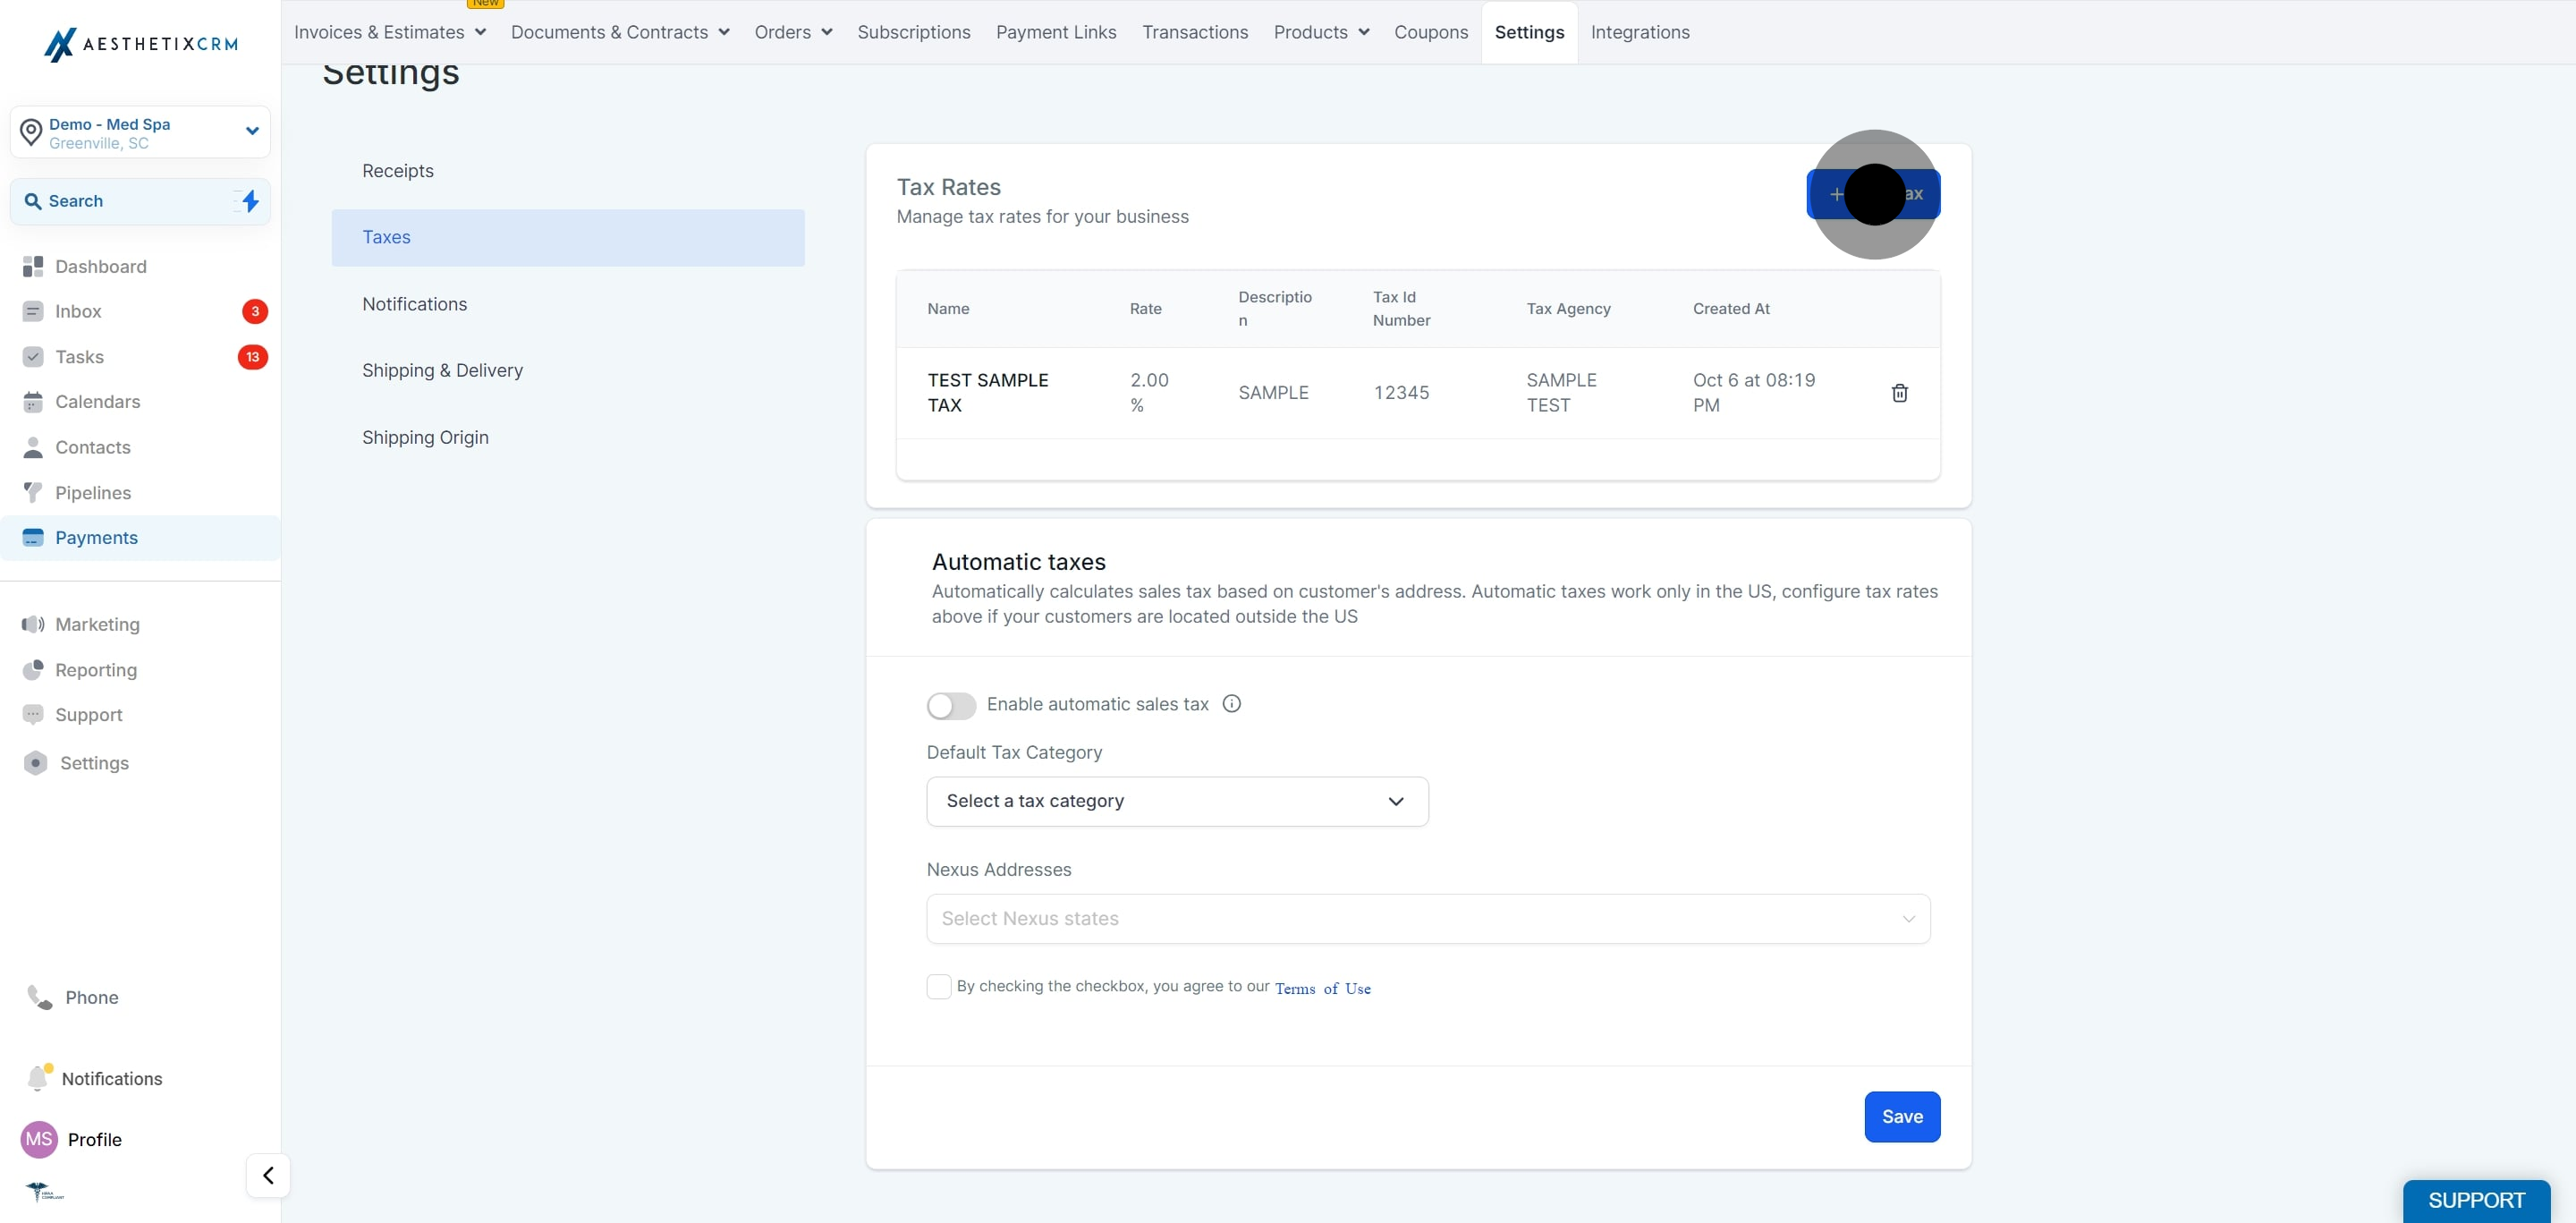Open the Terms of Use link
Image resolution: width=2576 pixels, height=1223 pixels.
pos(1322,988)
